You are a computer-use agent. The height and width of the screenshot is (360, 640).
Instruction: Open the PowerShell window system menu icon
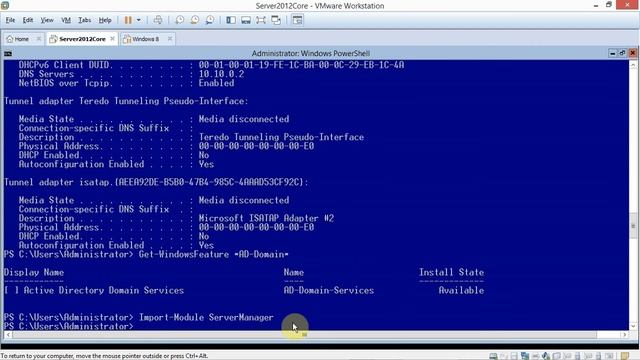click(8, 53)
